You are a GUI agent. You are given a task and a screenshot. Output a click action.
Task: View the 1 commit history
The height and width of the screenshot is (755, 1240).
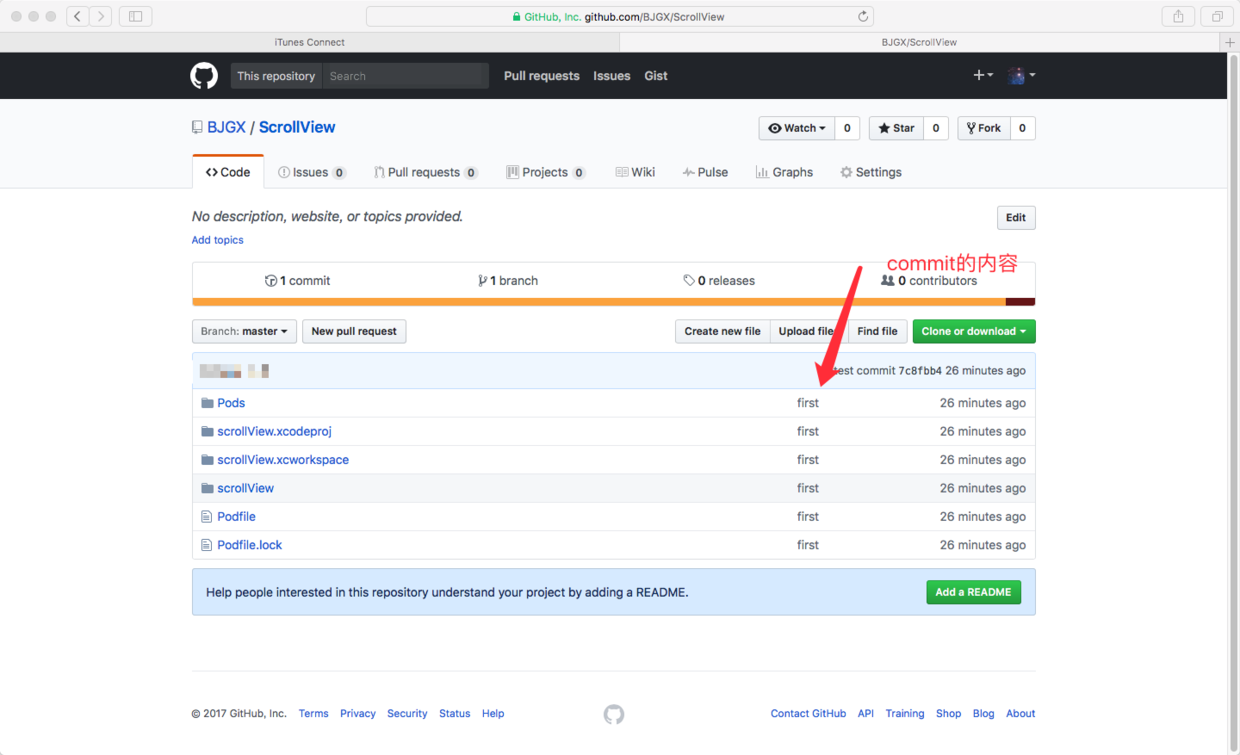[x=297, y=281]
